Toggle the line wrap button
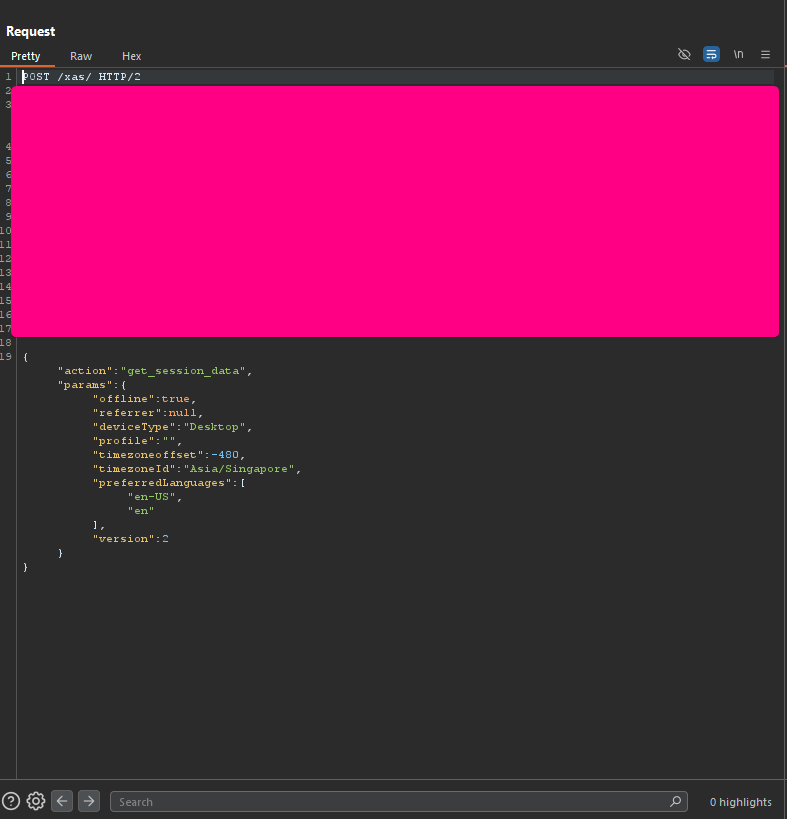The width and height of the screenshot is (787, 819). pos(711,54)
